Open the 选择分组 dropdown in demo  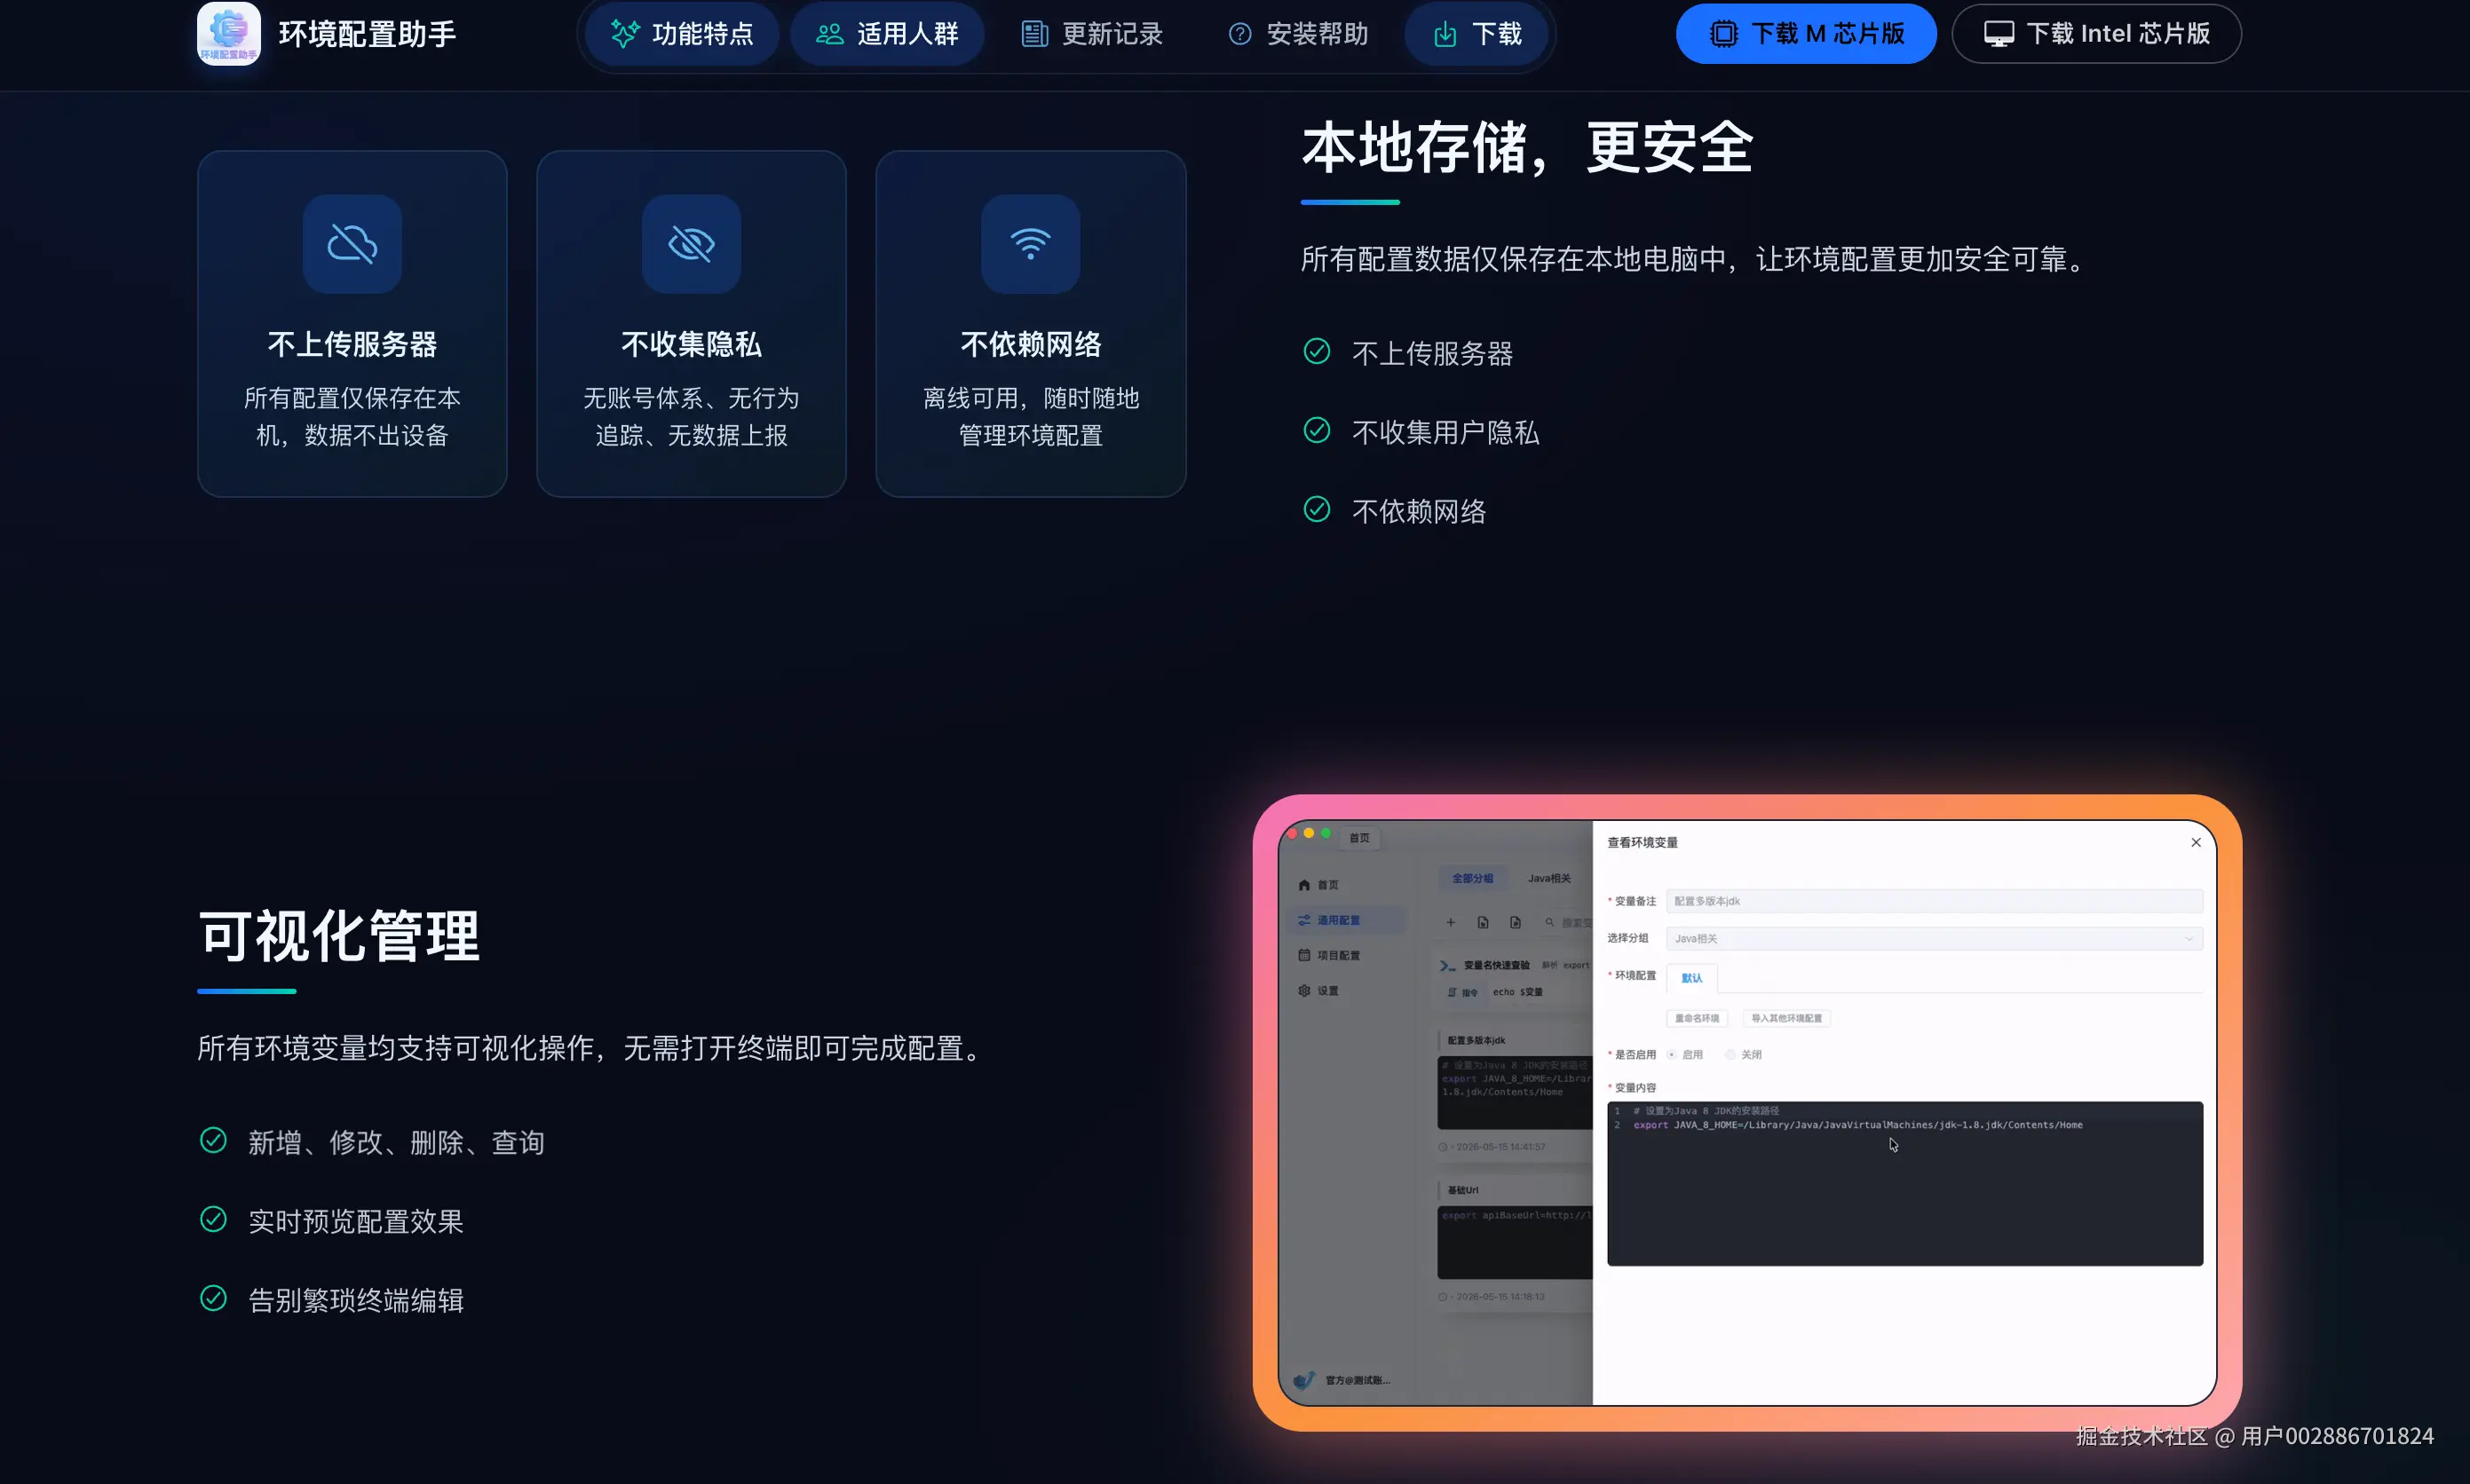point(1934,938)
